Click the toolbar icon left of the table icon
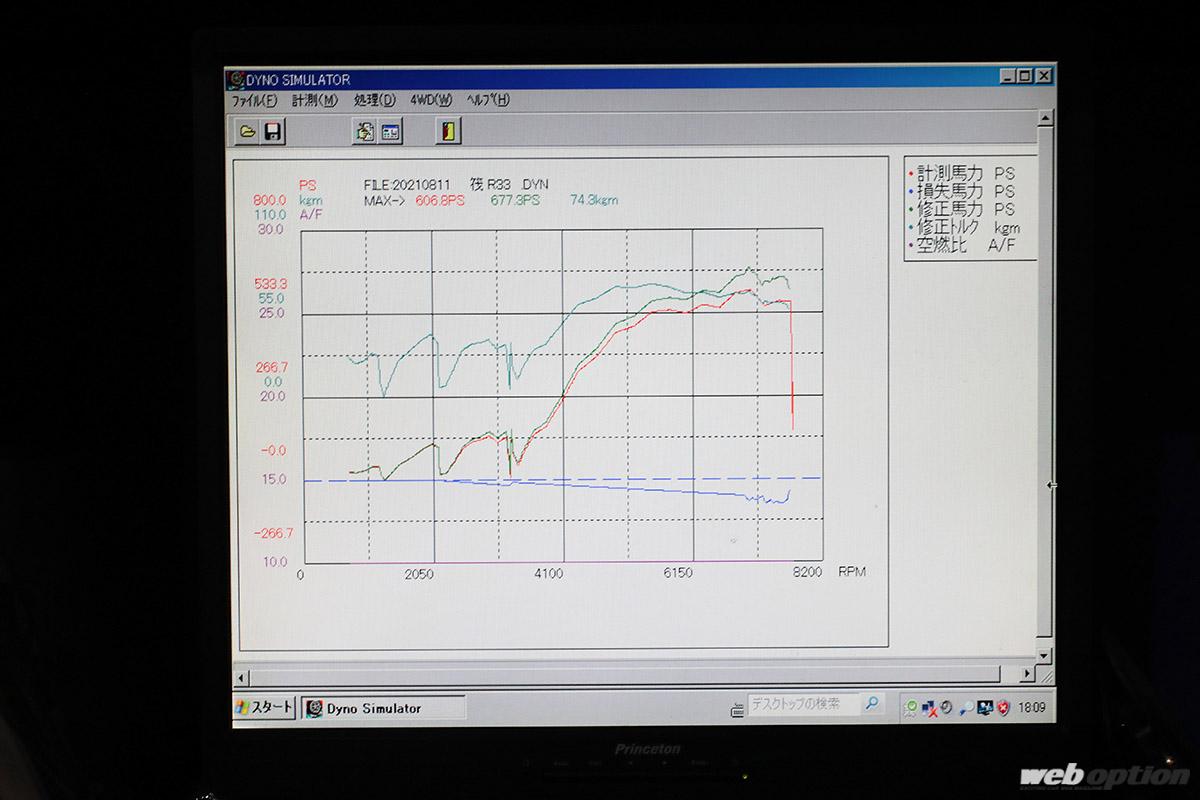This screenshot has width=1200, height=800. tap(365, 131)
